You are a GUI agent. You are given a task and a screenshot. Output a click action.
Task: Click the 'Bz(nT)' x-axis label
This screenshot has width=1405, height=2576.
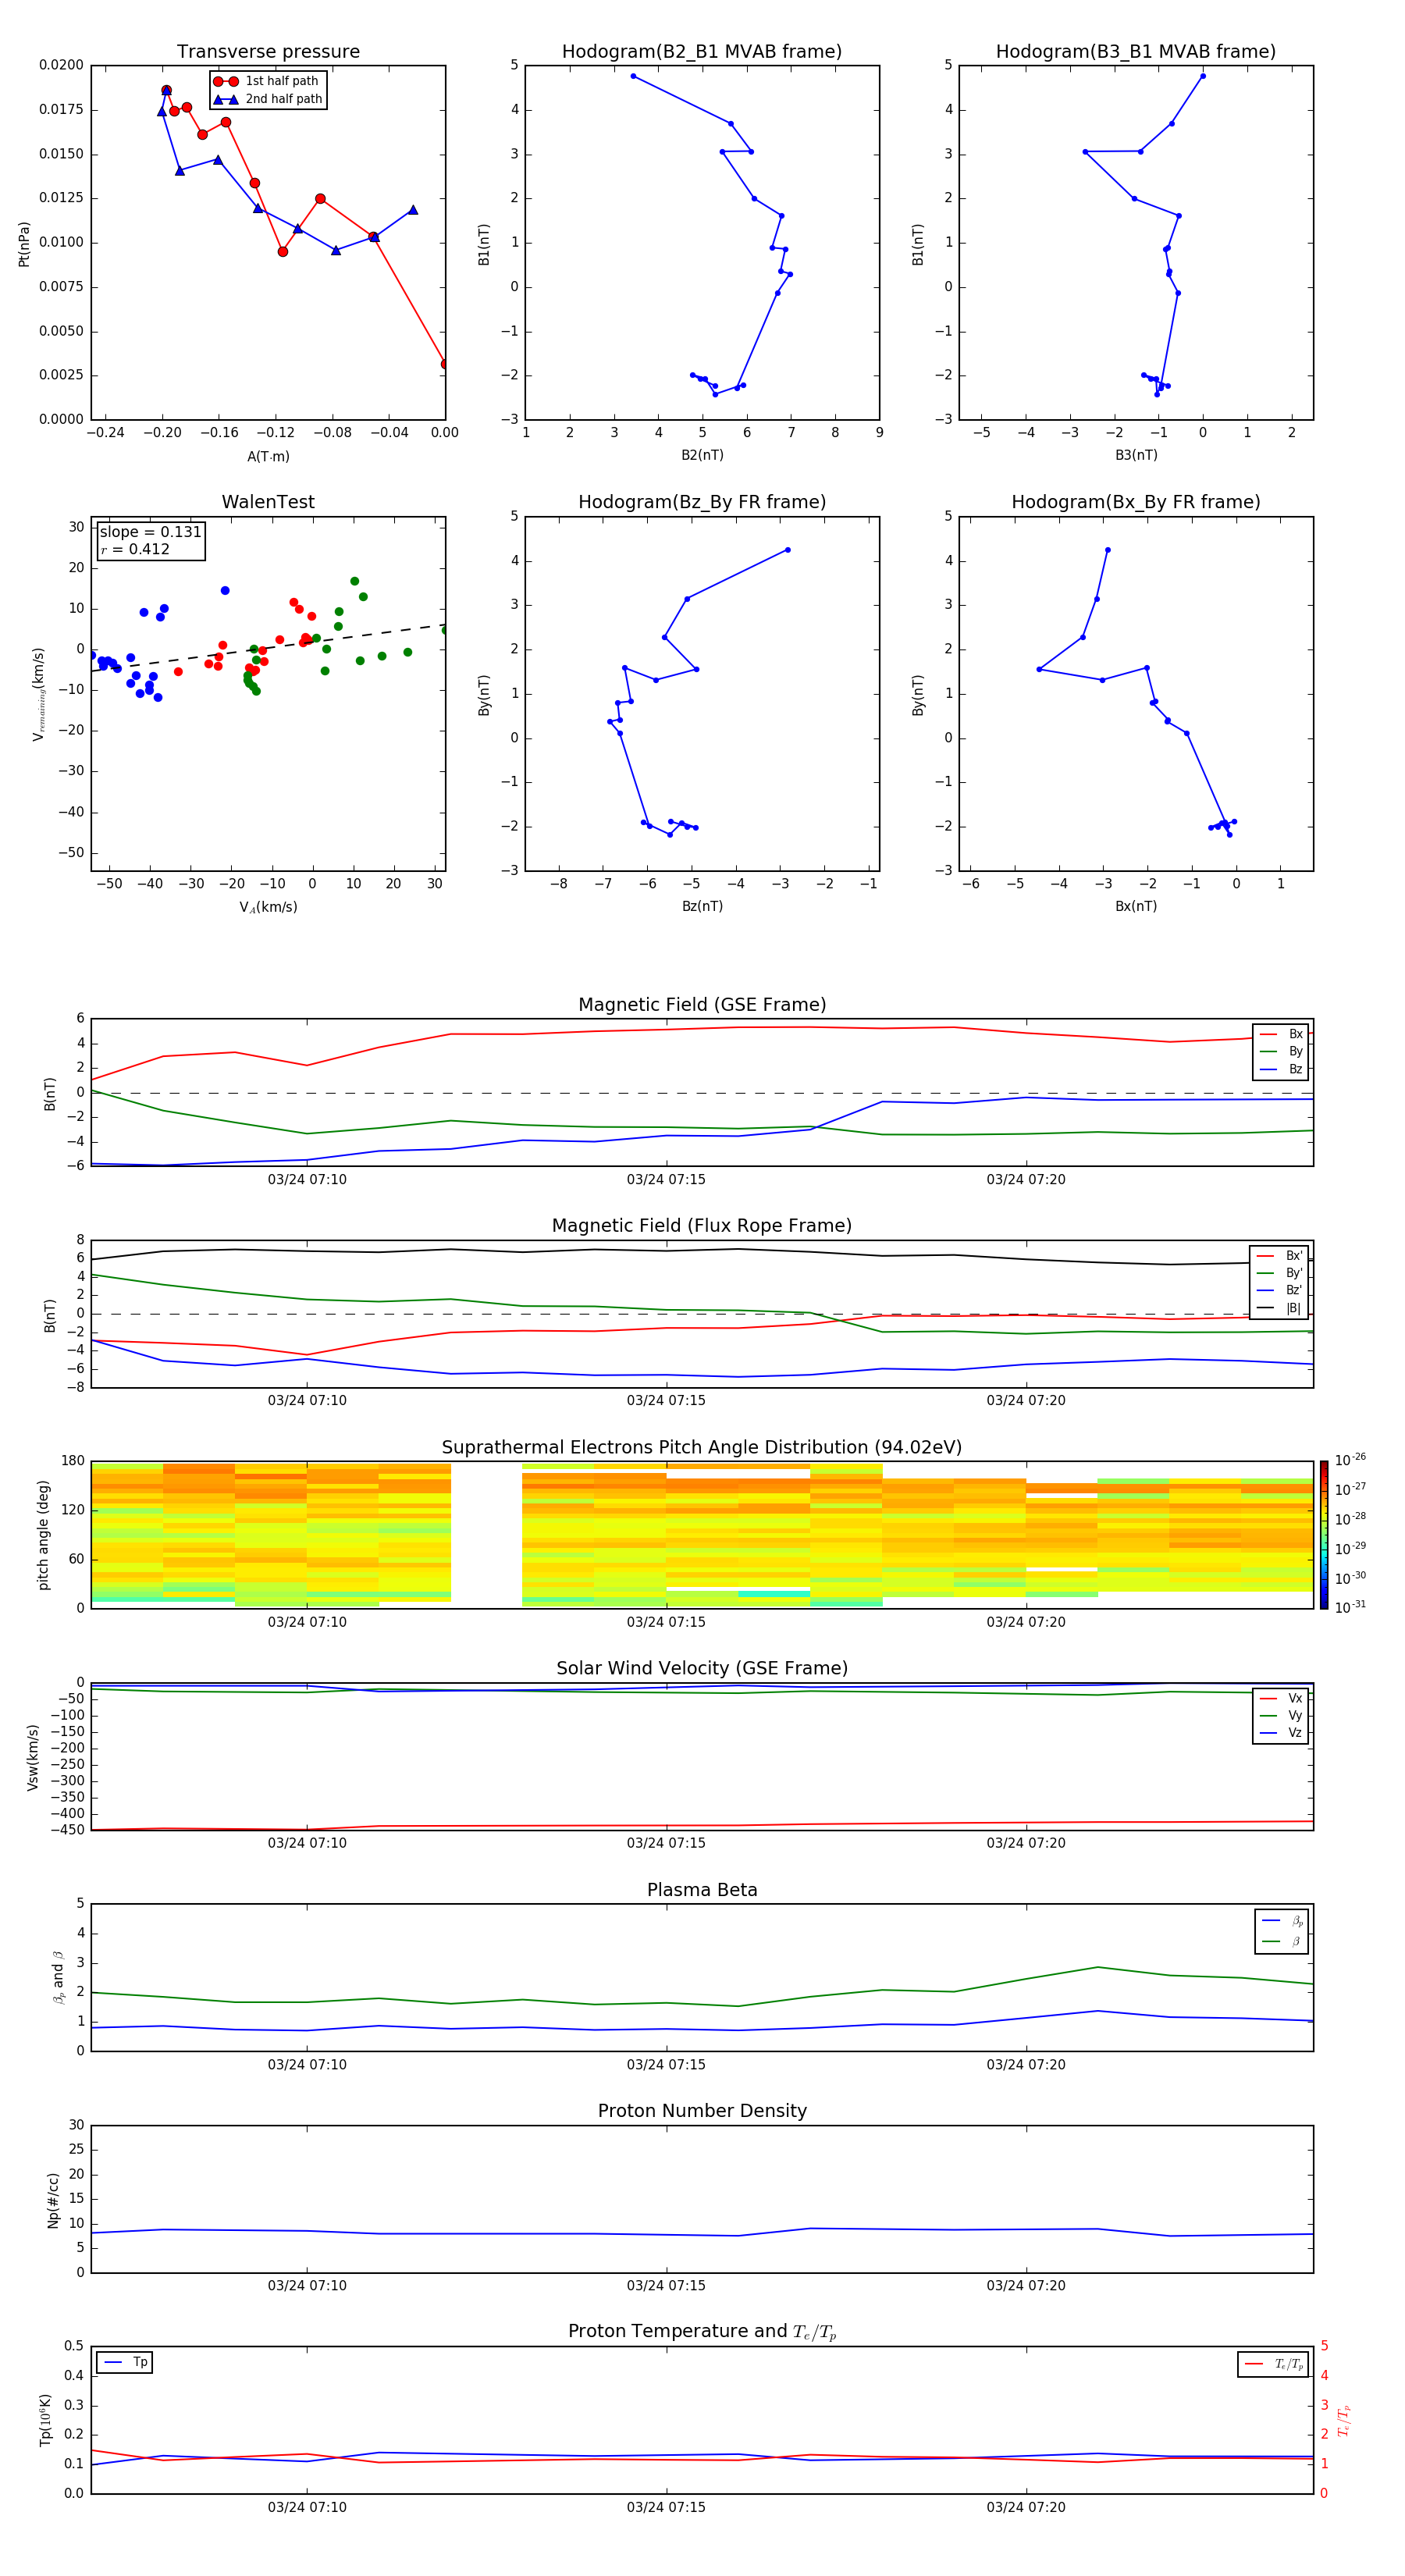point(702,906)
